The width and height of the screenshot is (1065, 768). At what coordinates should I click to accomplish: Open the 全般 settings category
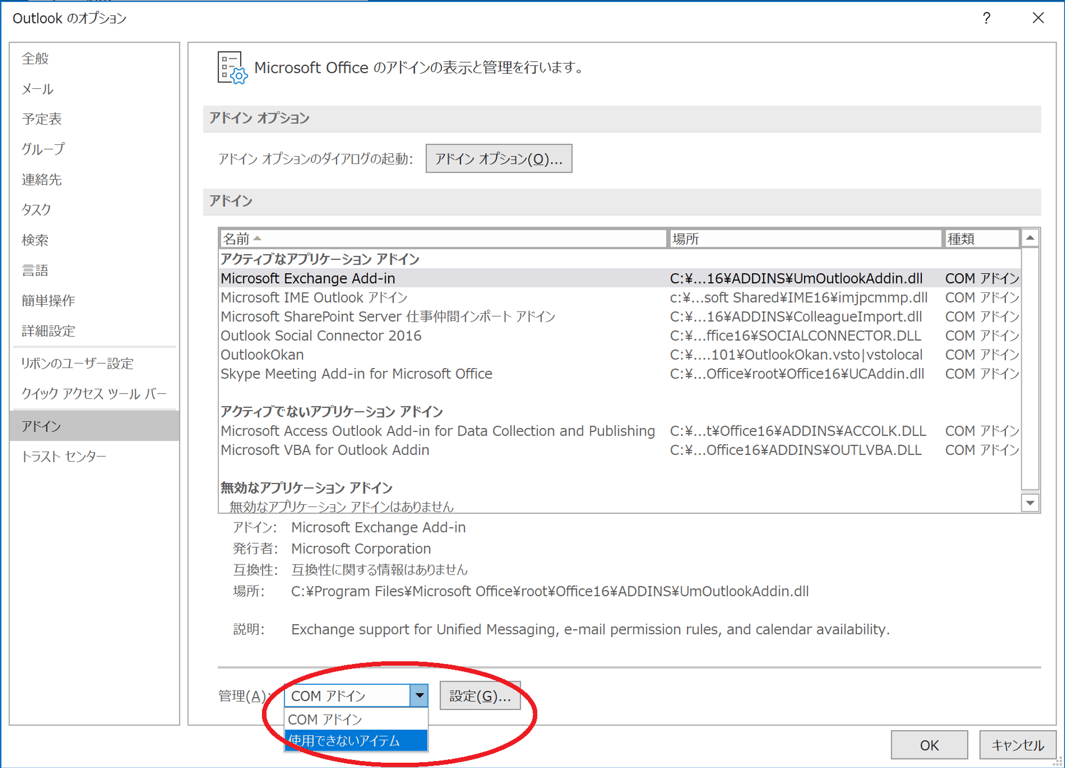94,58
